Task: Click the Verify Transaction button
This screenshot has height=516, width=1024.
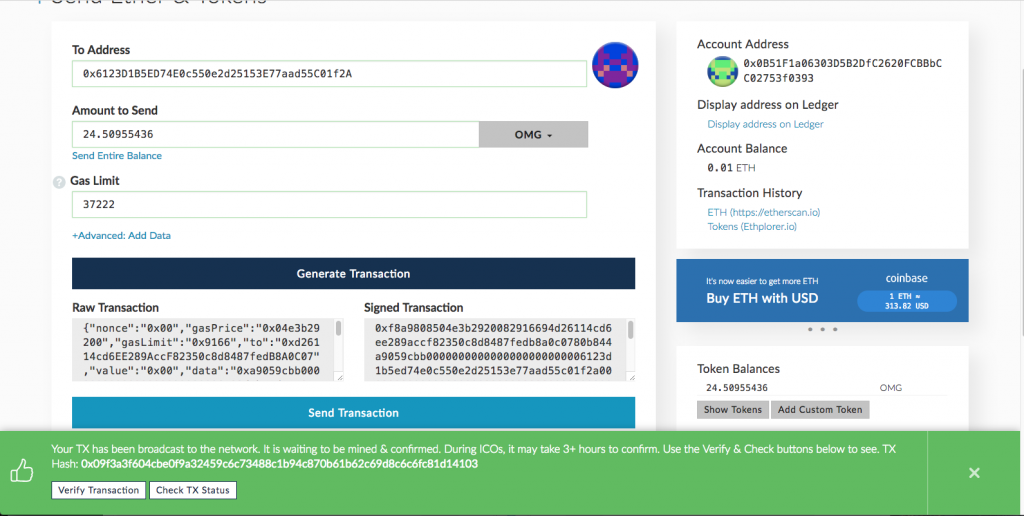Action: [98, 490]
